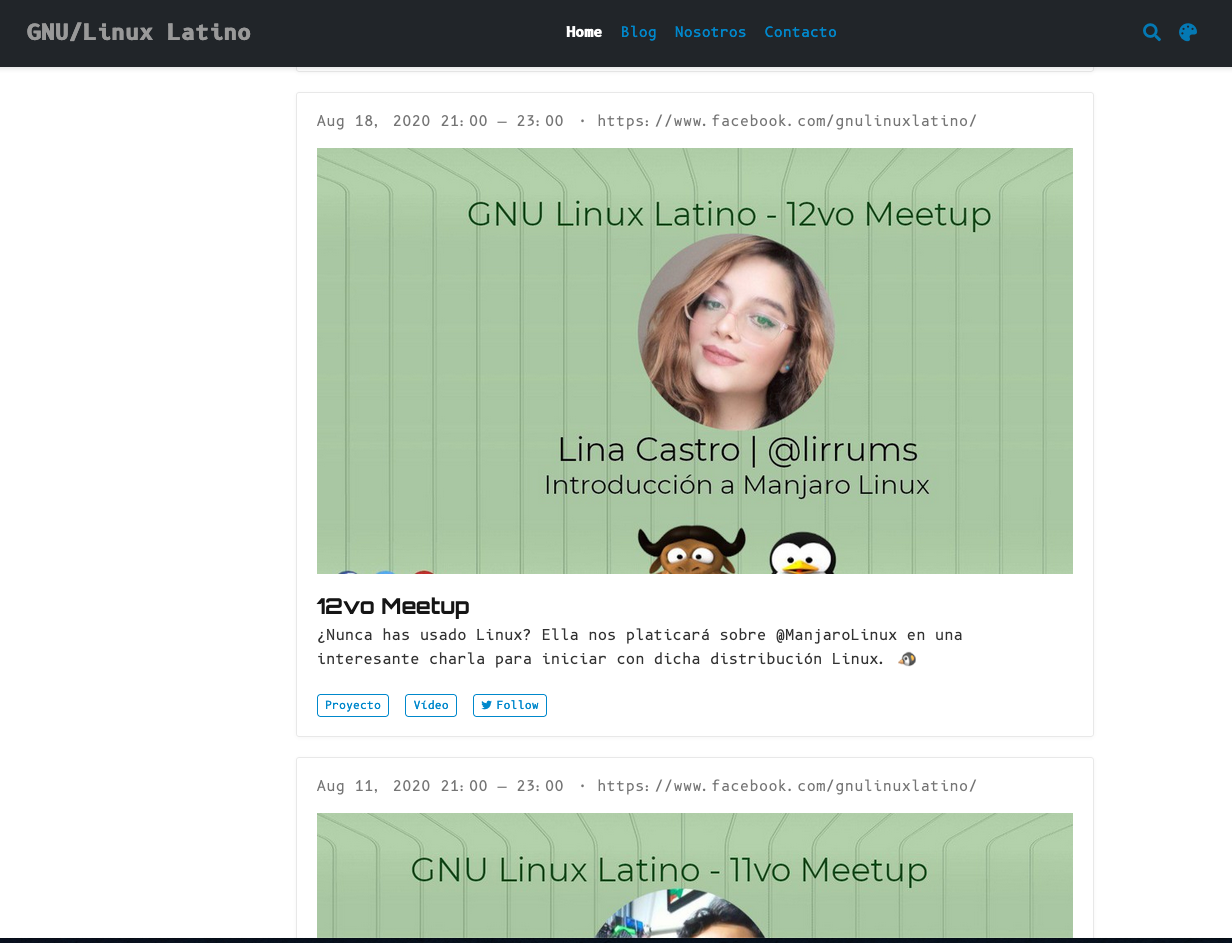Open the Blog section
1232x943 pixels.
click(638, 31)
